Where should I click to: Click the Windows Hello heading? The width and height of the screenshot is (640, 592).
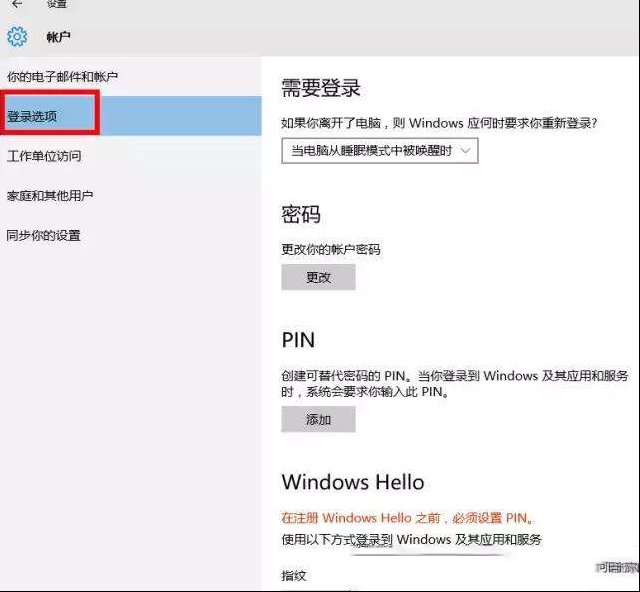coord(353,482)
